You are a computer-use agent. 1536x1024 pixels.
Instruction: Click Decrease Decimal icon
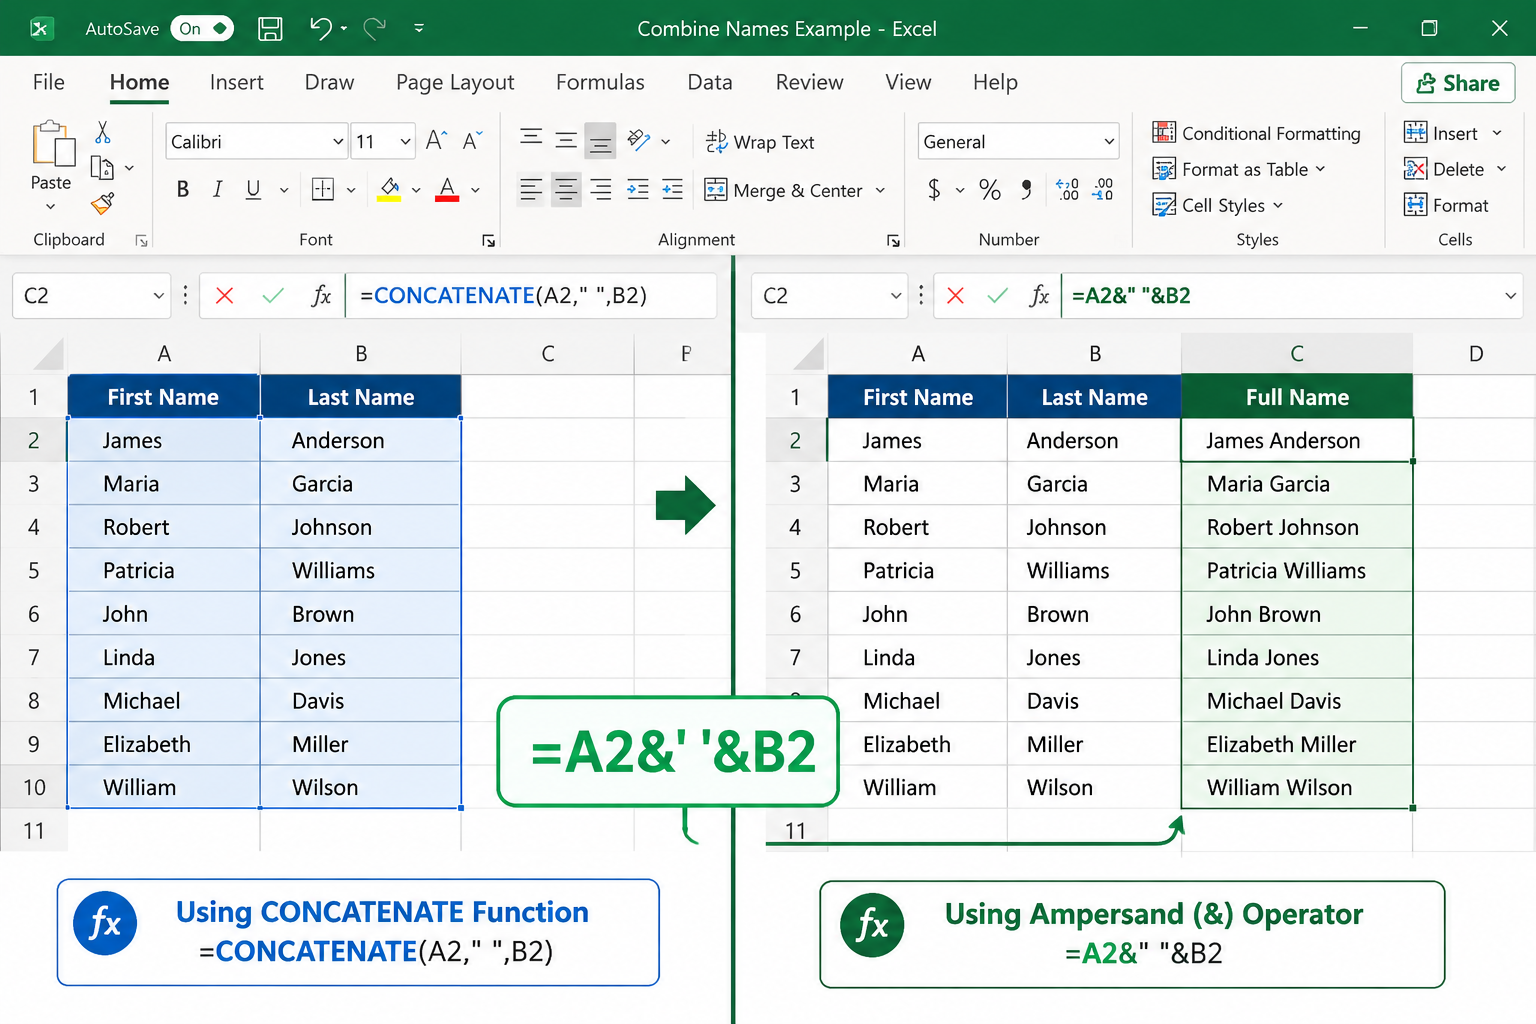tap(1103, 189)
